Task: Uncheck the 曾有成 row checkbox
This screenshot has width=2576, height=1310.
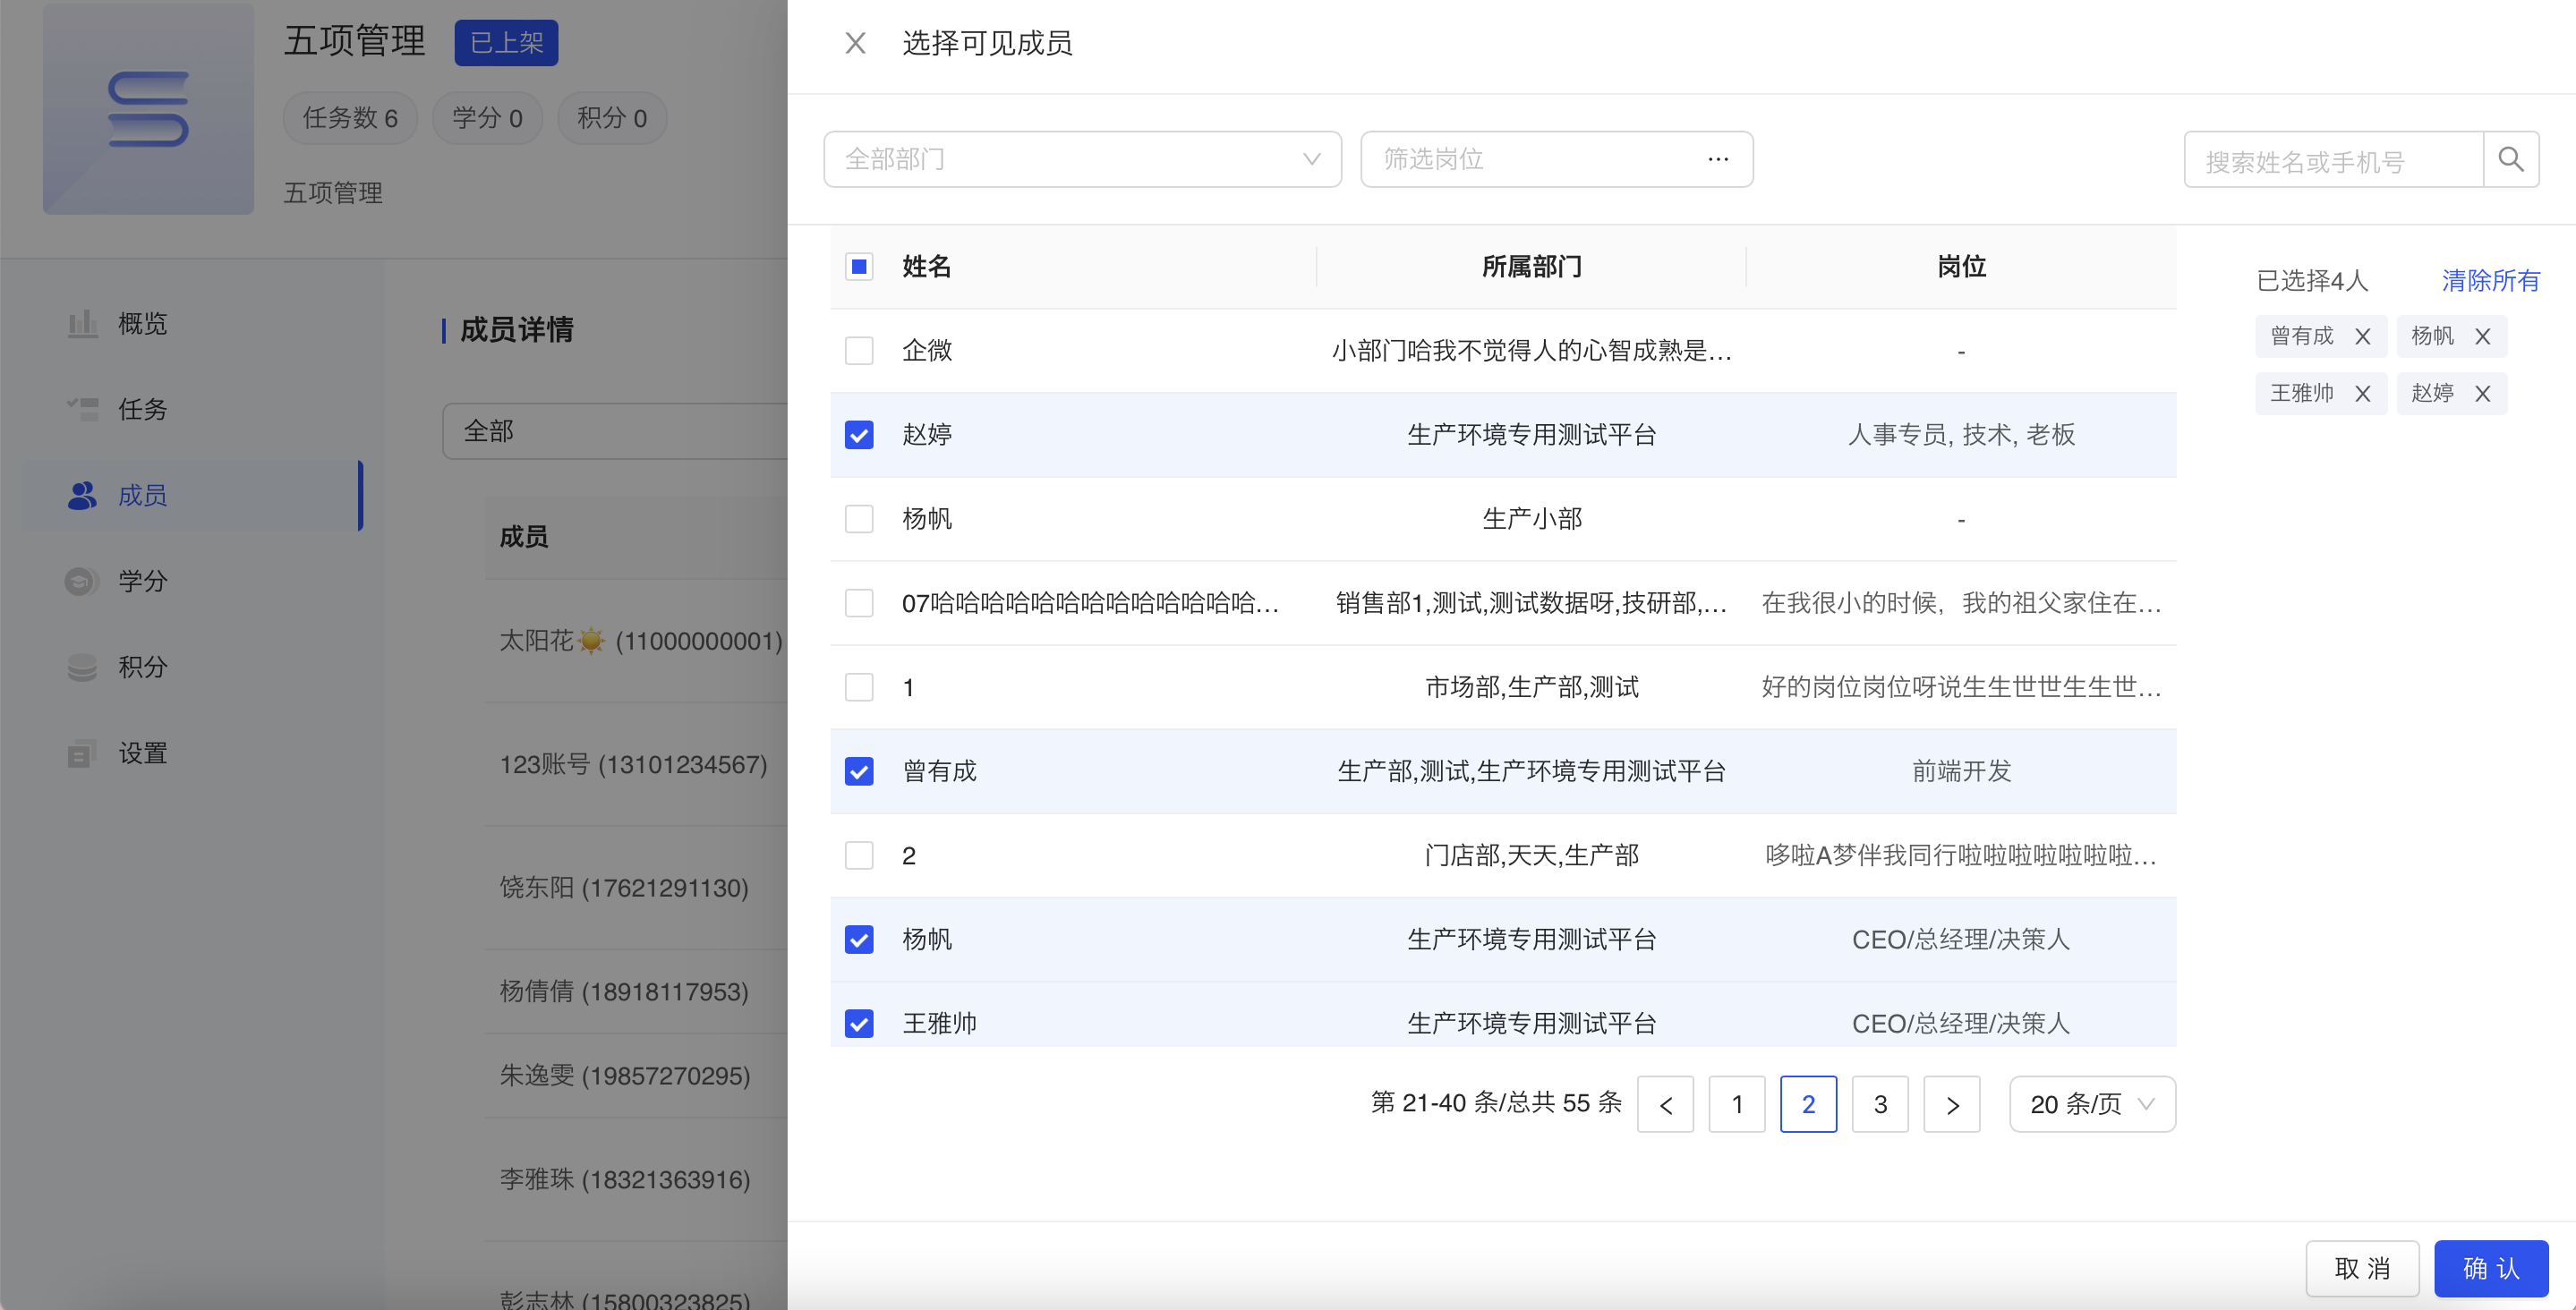Action: [859, 771]
